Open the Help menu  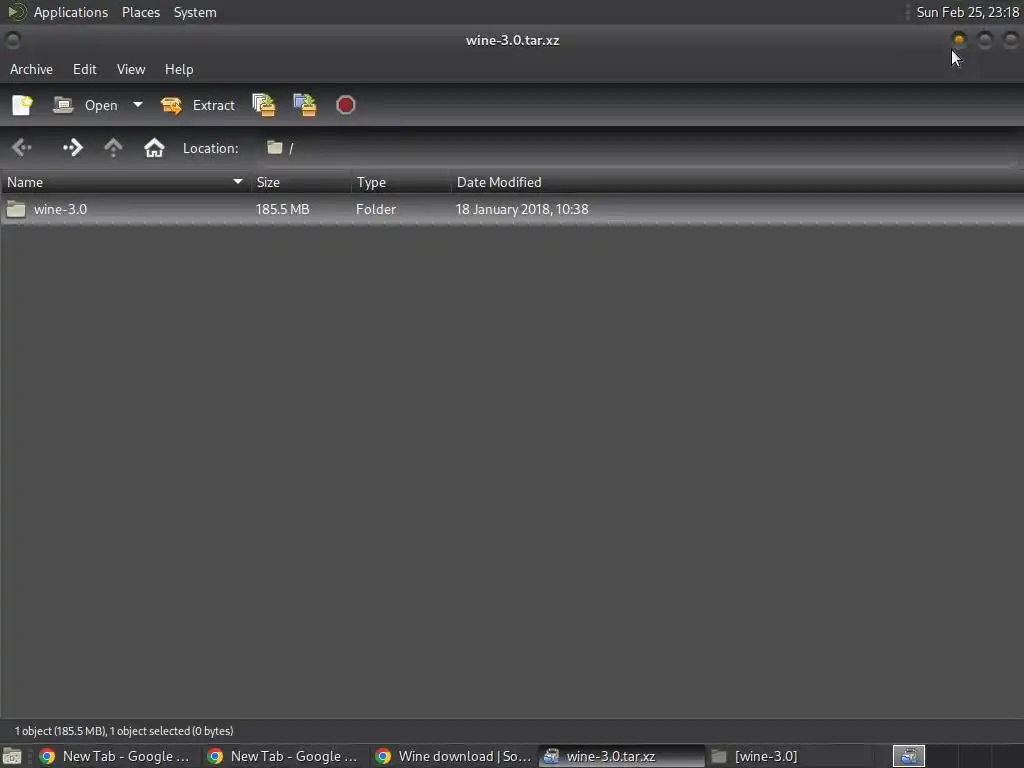[x=179, y=69]
